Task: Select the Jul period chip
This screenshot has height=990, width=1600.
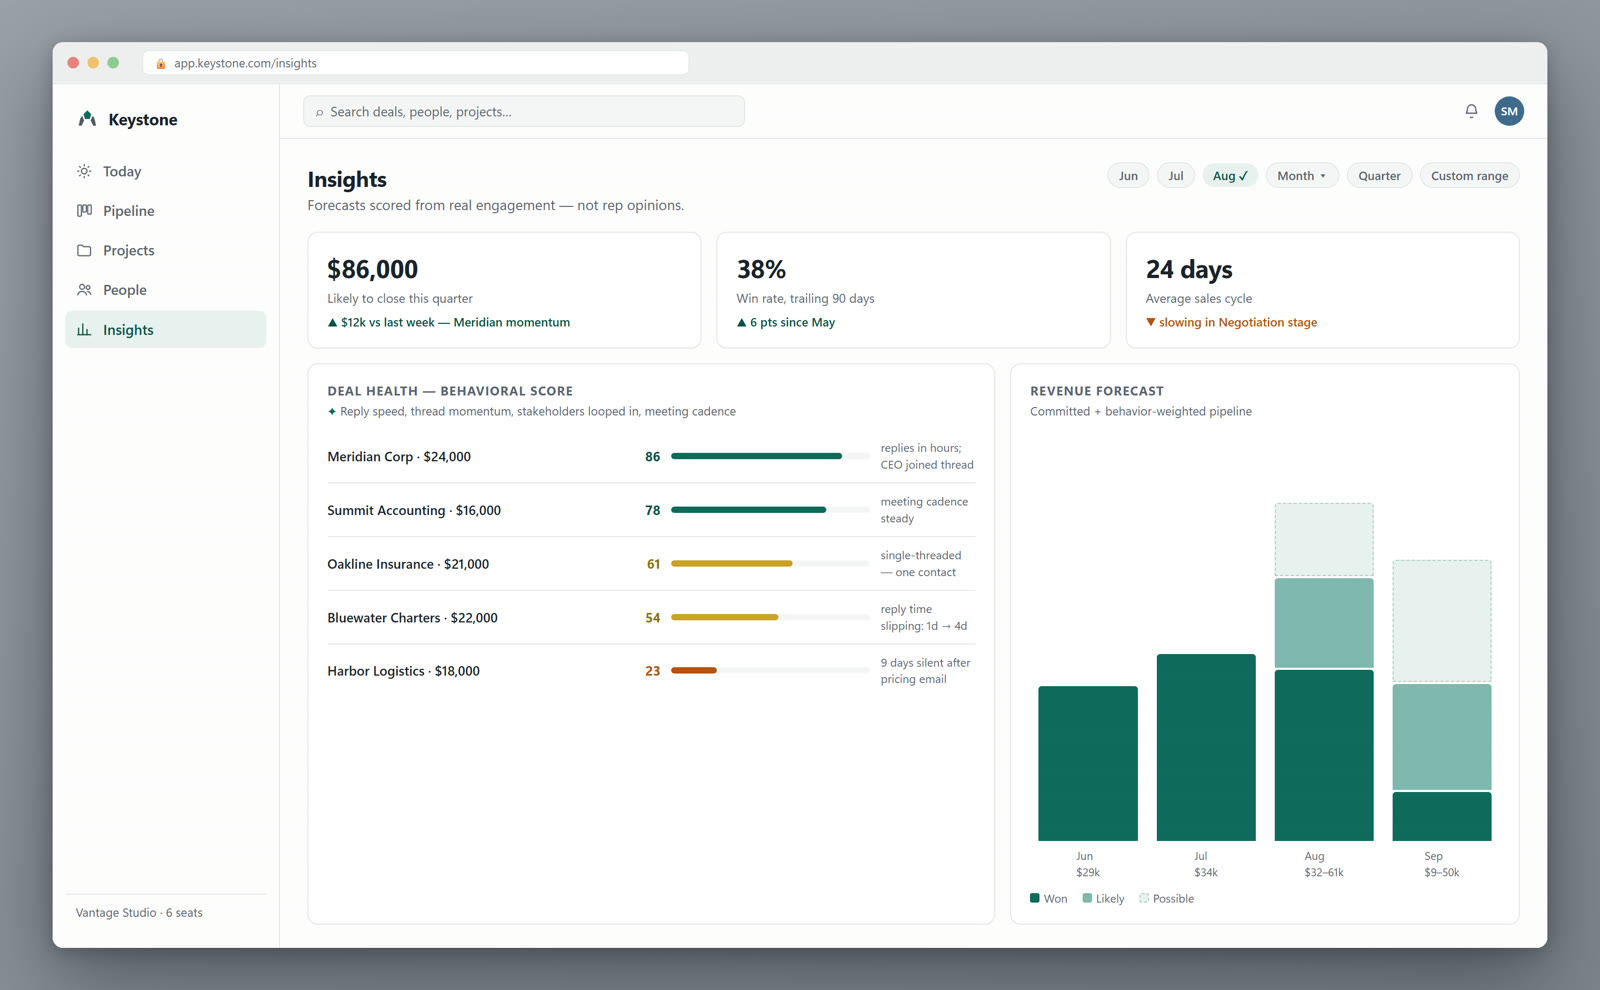Action: tap(1176, 176)
